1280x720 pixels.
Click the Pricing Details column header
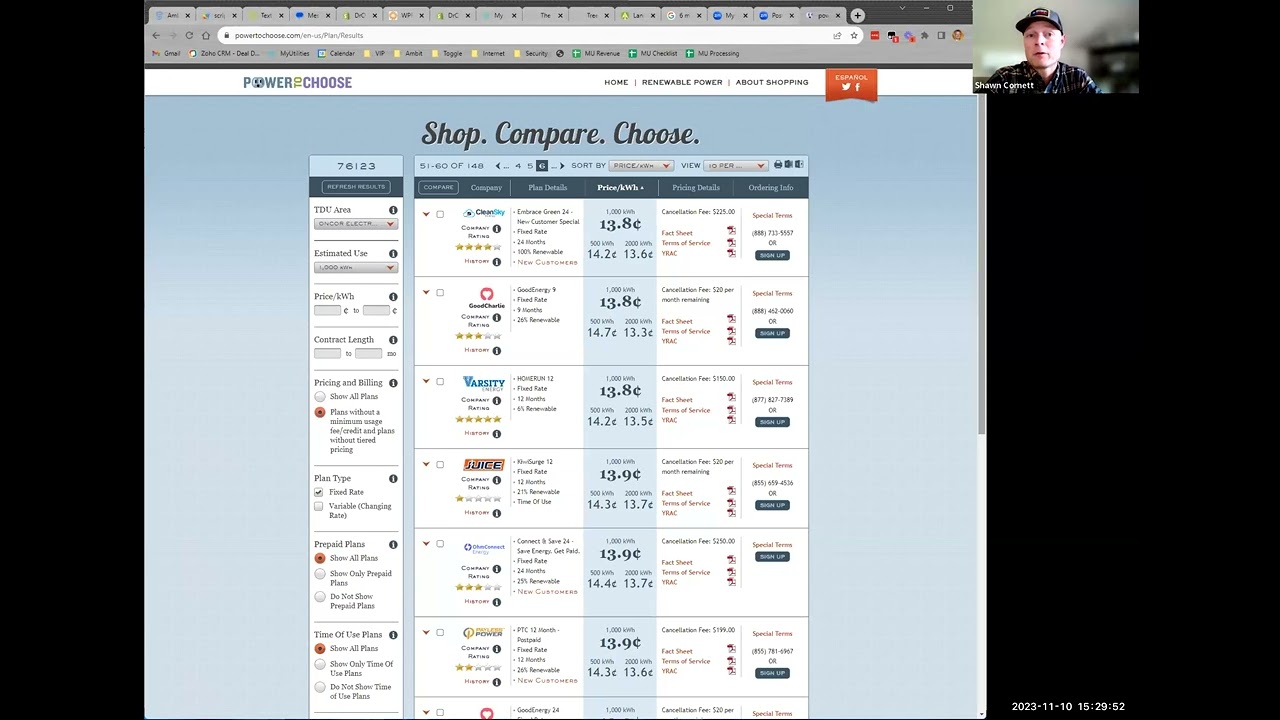click(x=696, y=188)
